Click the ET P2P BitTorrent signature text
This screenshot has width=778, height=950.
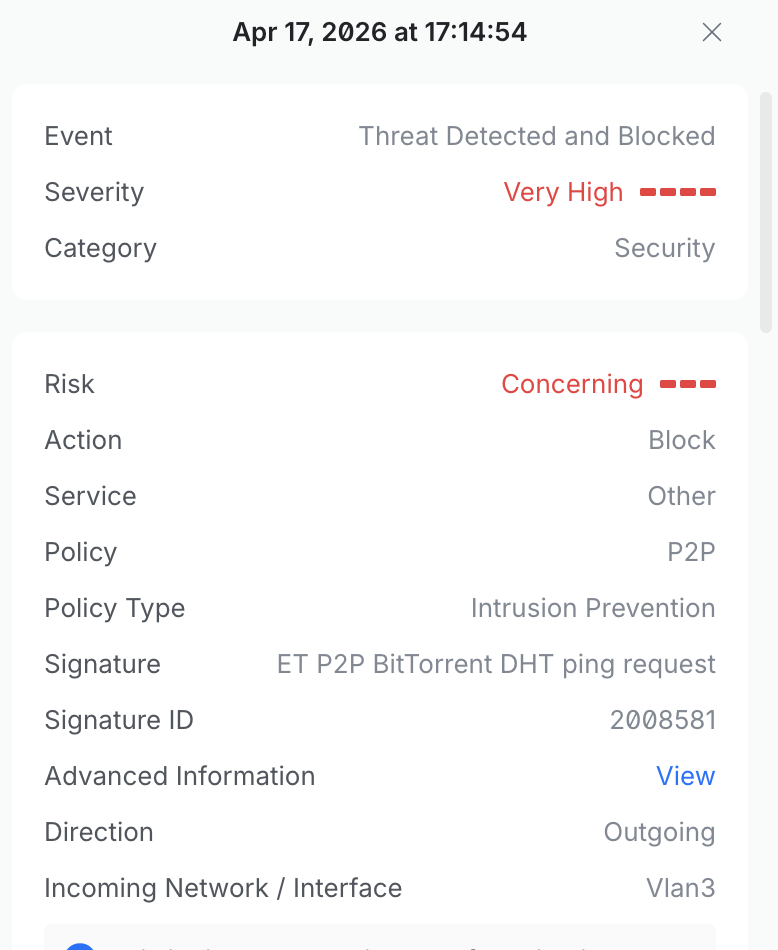(x=496, y=664)
